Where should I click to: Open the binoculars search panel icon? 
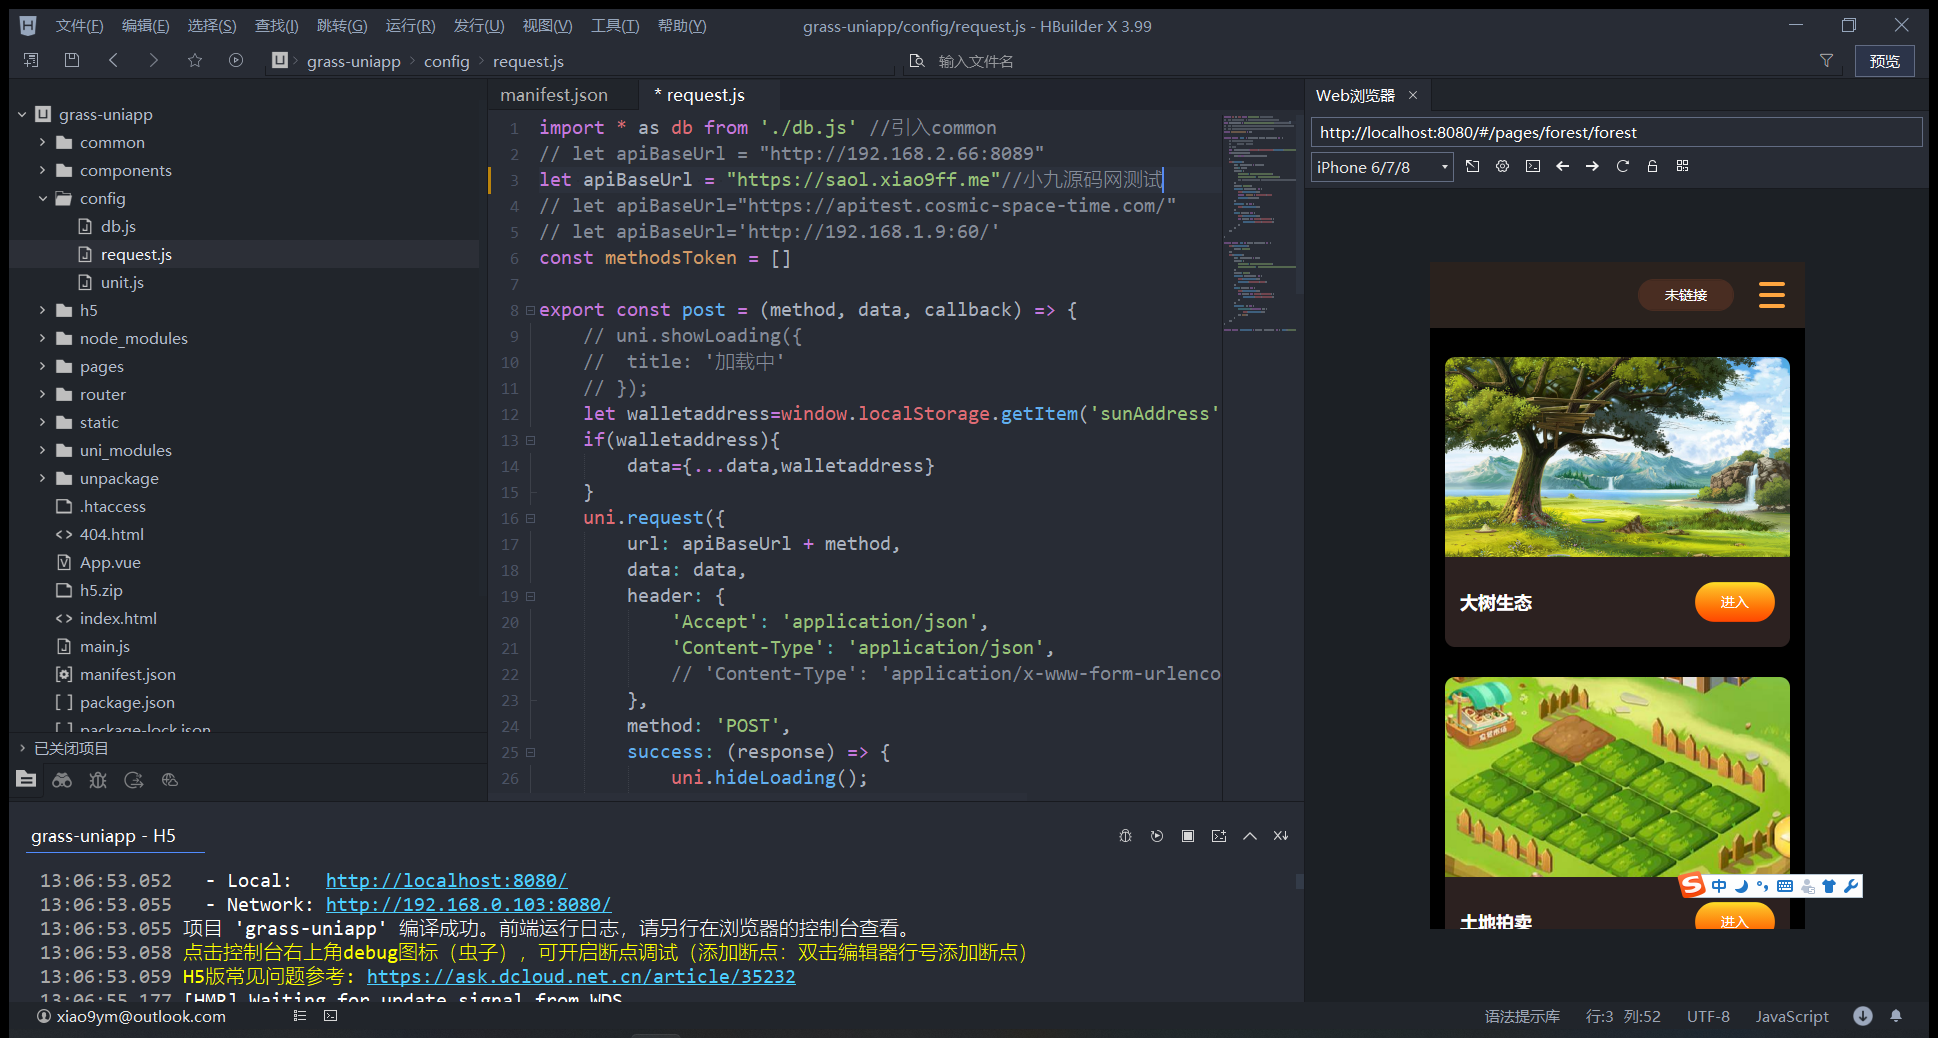[62, 780]
